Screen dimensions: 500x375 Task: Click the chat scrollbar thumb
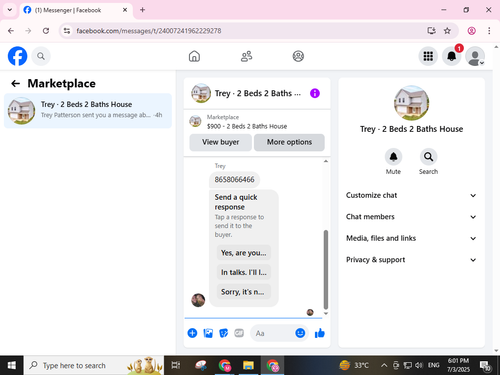326,269
